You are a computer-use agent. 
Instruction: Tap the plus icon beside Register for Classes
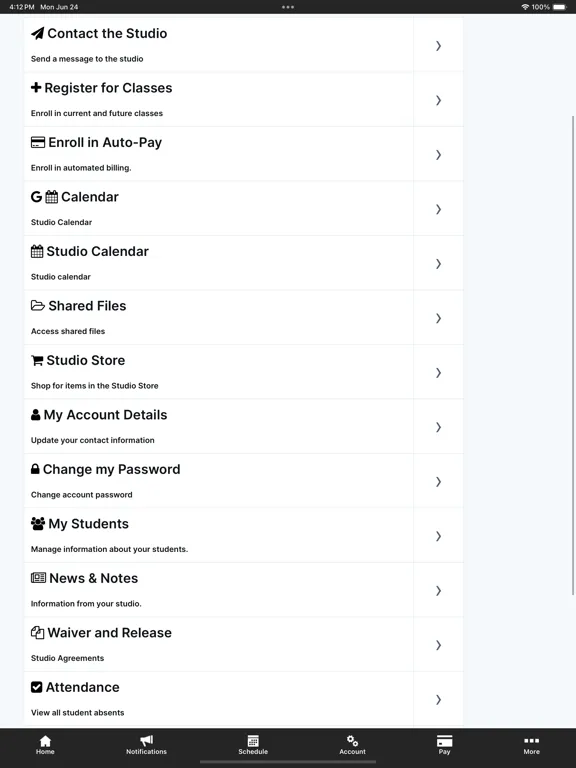(36, 88)
